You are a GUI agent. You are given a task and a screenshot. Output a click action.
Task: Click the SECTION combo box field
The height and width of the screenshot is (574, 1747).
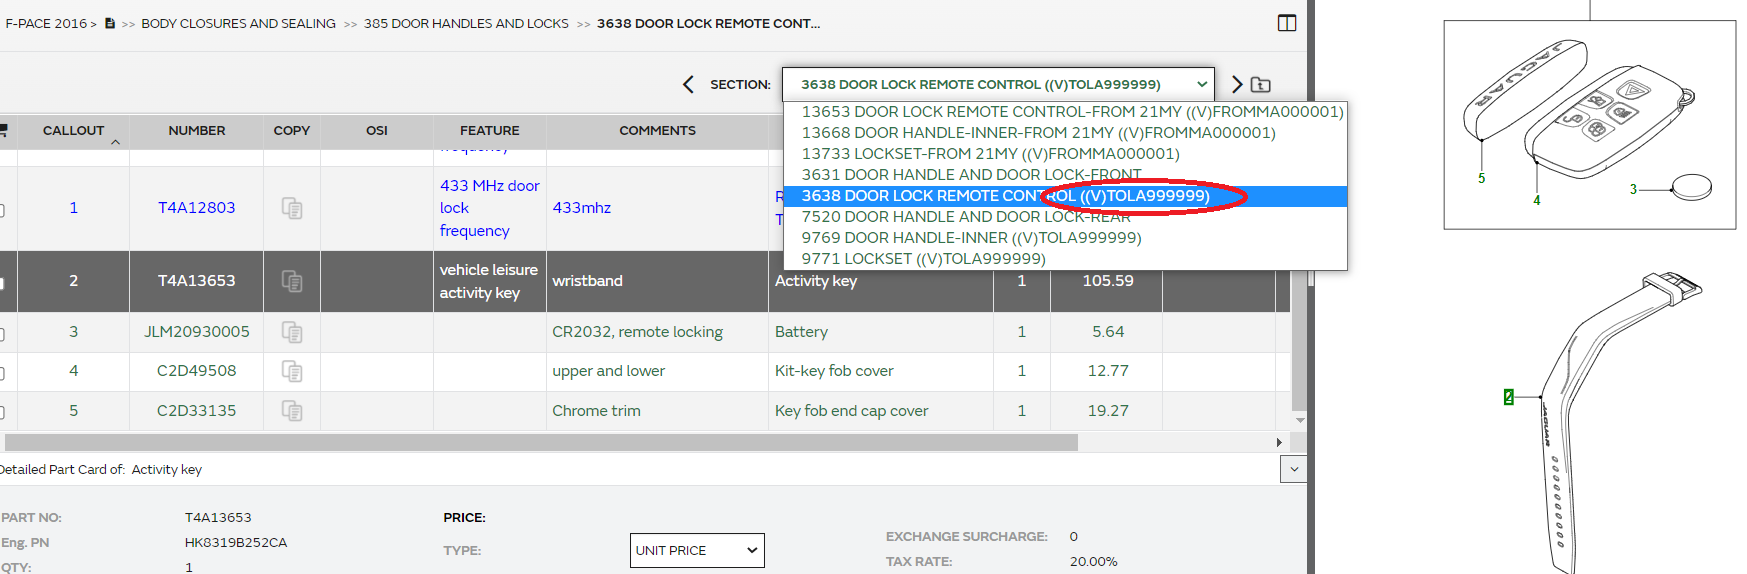(x=997, y=85)
